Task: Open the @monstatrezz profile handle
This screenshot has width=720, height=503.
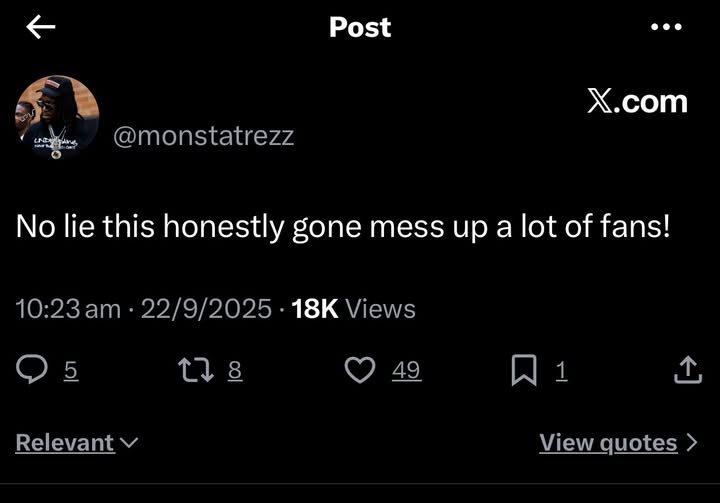Action: (204, 136)
